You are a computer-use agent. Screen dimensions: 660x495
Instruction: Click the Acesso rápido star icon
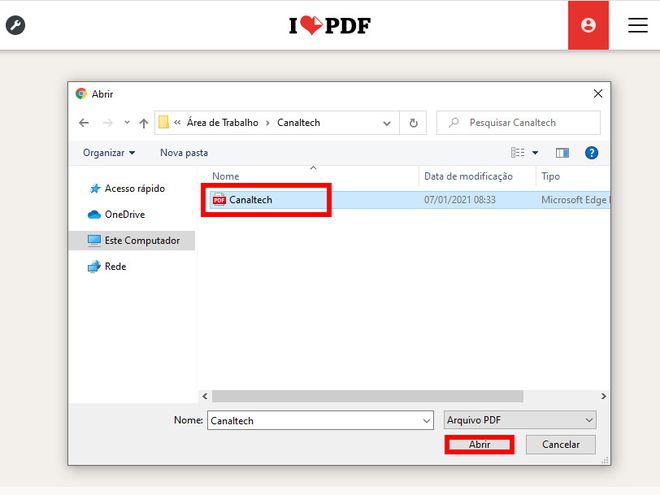95,189
